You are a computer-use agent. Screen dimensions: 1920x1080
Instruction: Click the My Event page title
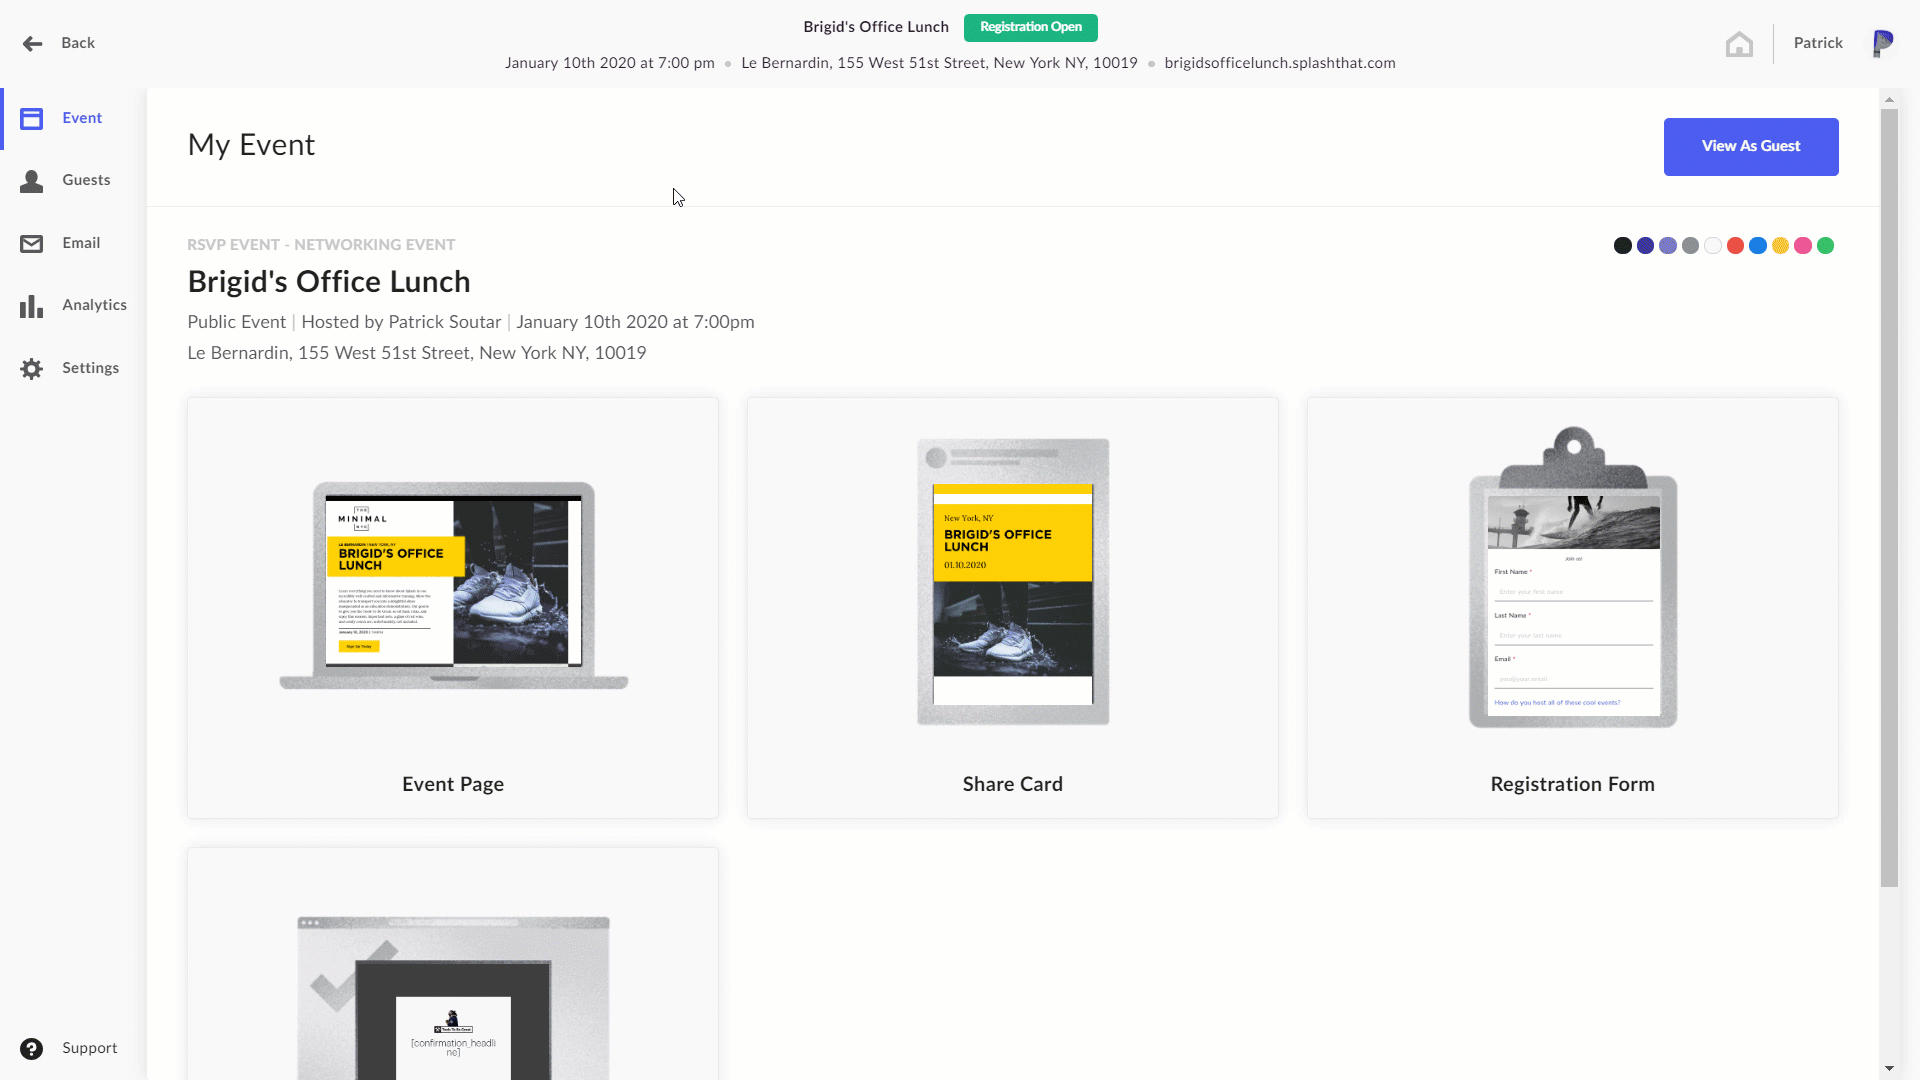click(x=251, y=146)
